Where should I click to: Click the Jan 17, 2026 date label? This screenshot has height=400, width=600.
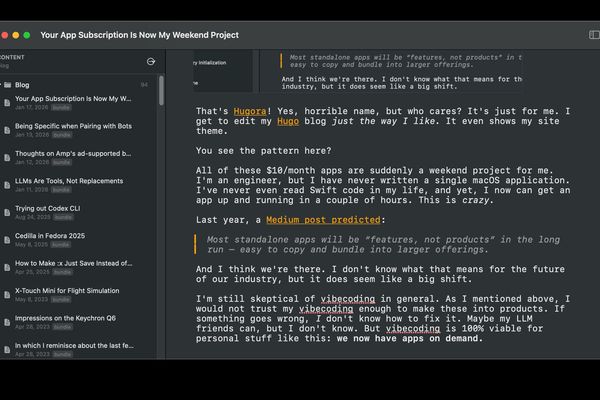pos(32,108)
